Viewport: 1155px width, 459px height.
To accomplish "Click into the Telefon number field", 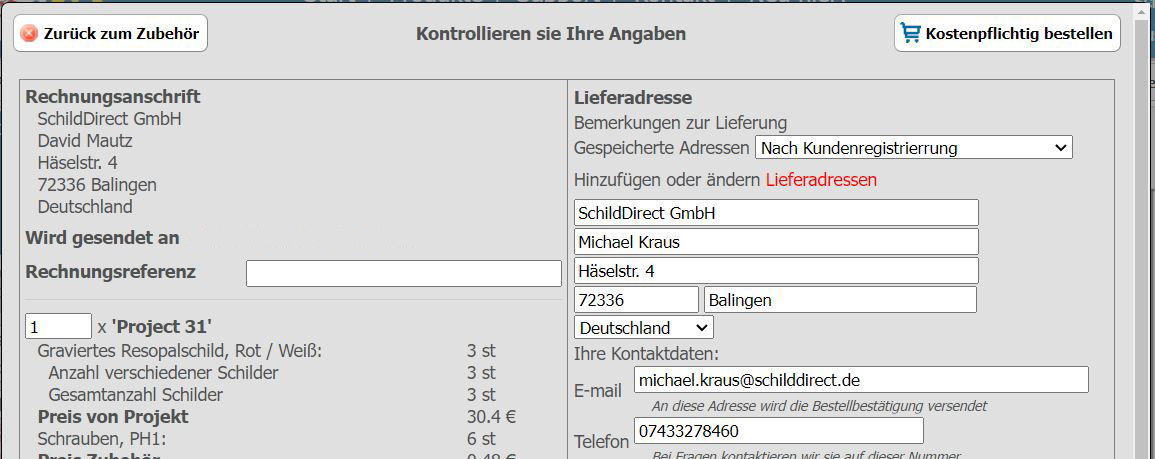I will click(x=778, y=431).
